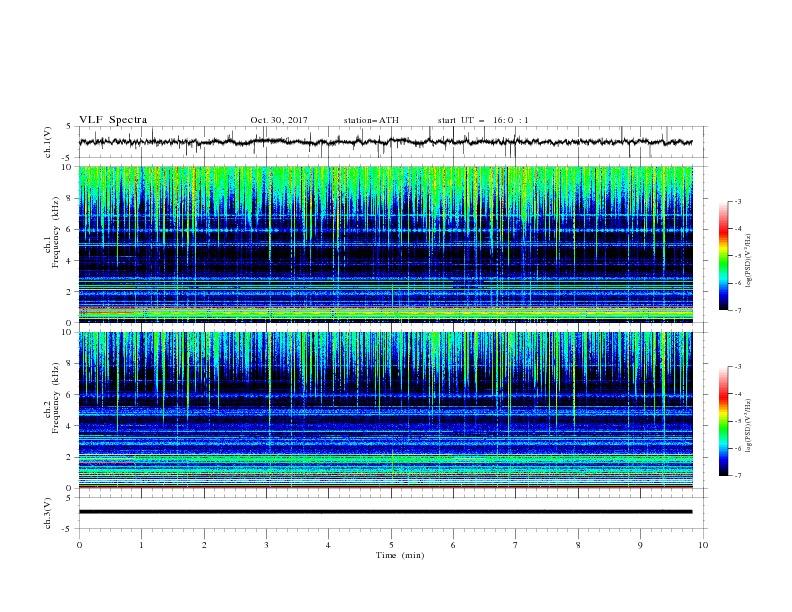
Task: Select the ch.2 "Frequency (kHz)" axis label
Action: (x=56, y=398)
